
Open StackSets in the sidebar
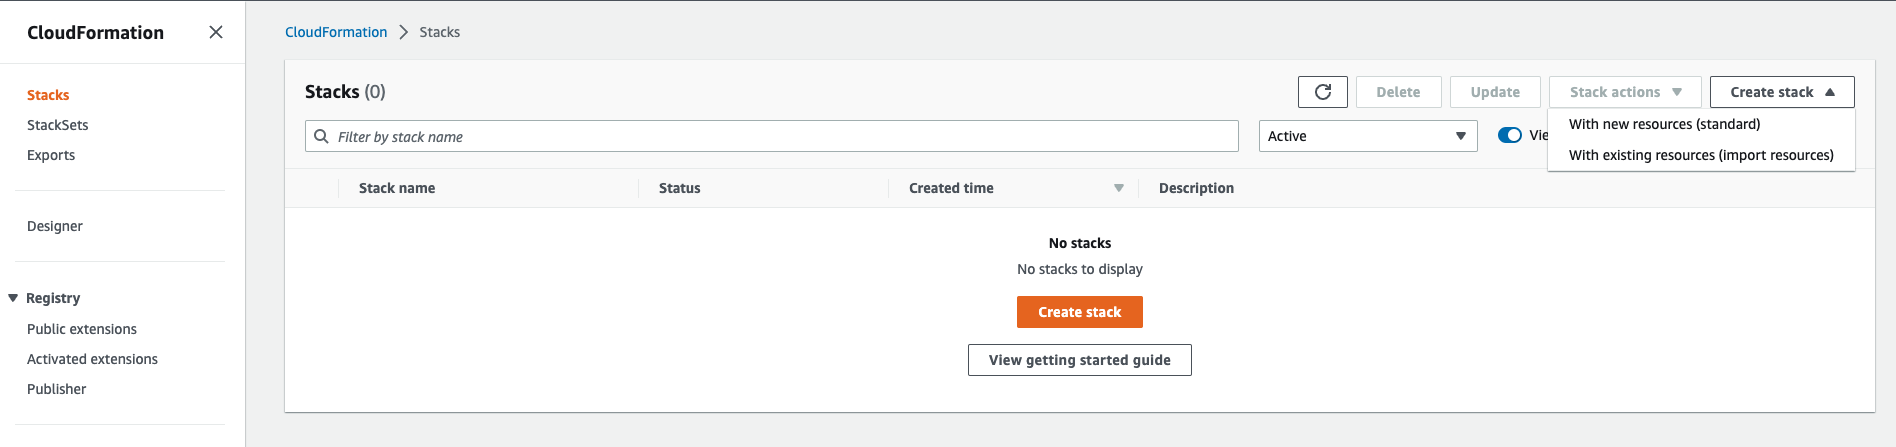point(58,125)
